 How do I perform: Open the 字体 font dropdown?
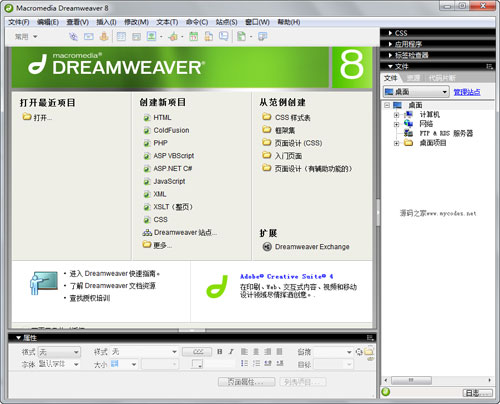coord(59,364)
